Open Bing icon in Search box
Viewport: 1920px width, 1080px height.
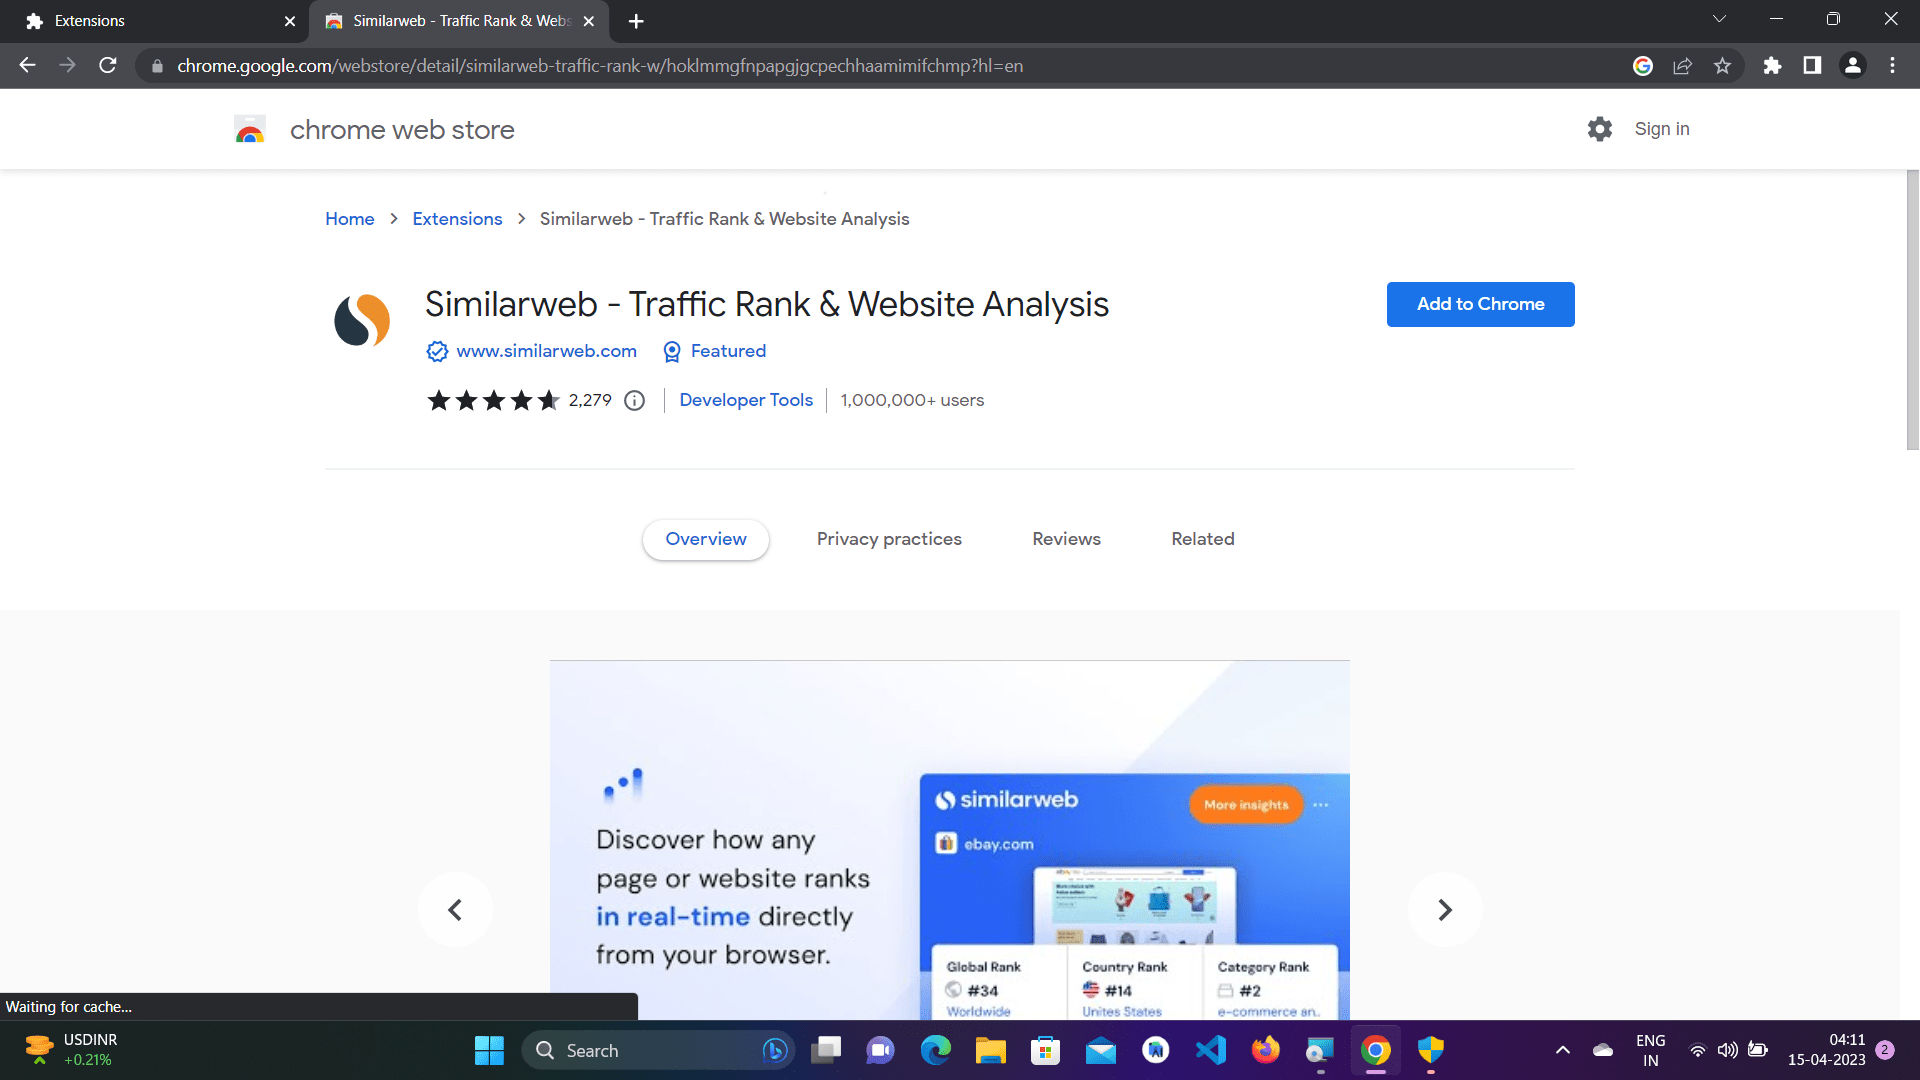tap(775, 1050)
